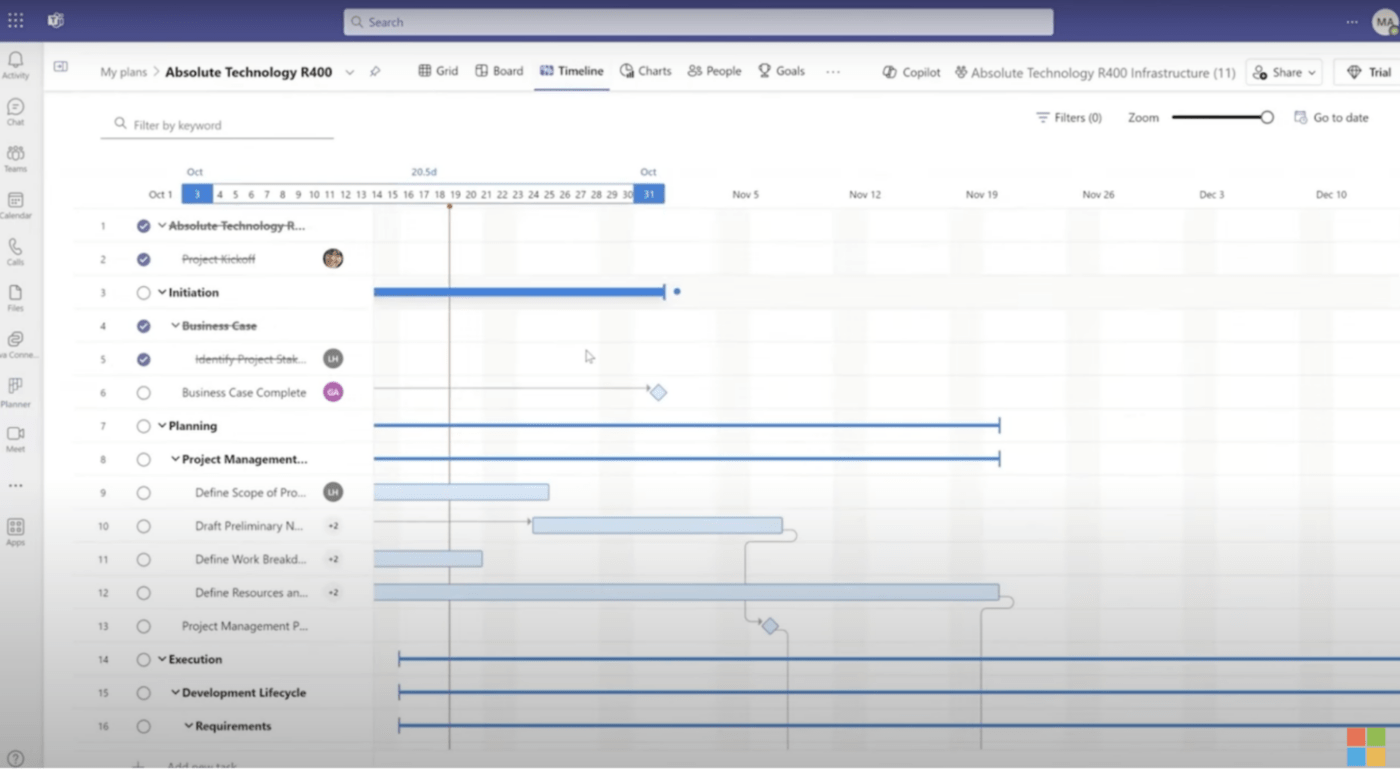Image resolution: width=1400 pixels, height=769 pixels.
Task: Switch to the Grid view
Action: tap(438, 71)
